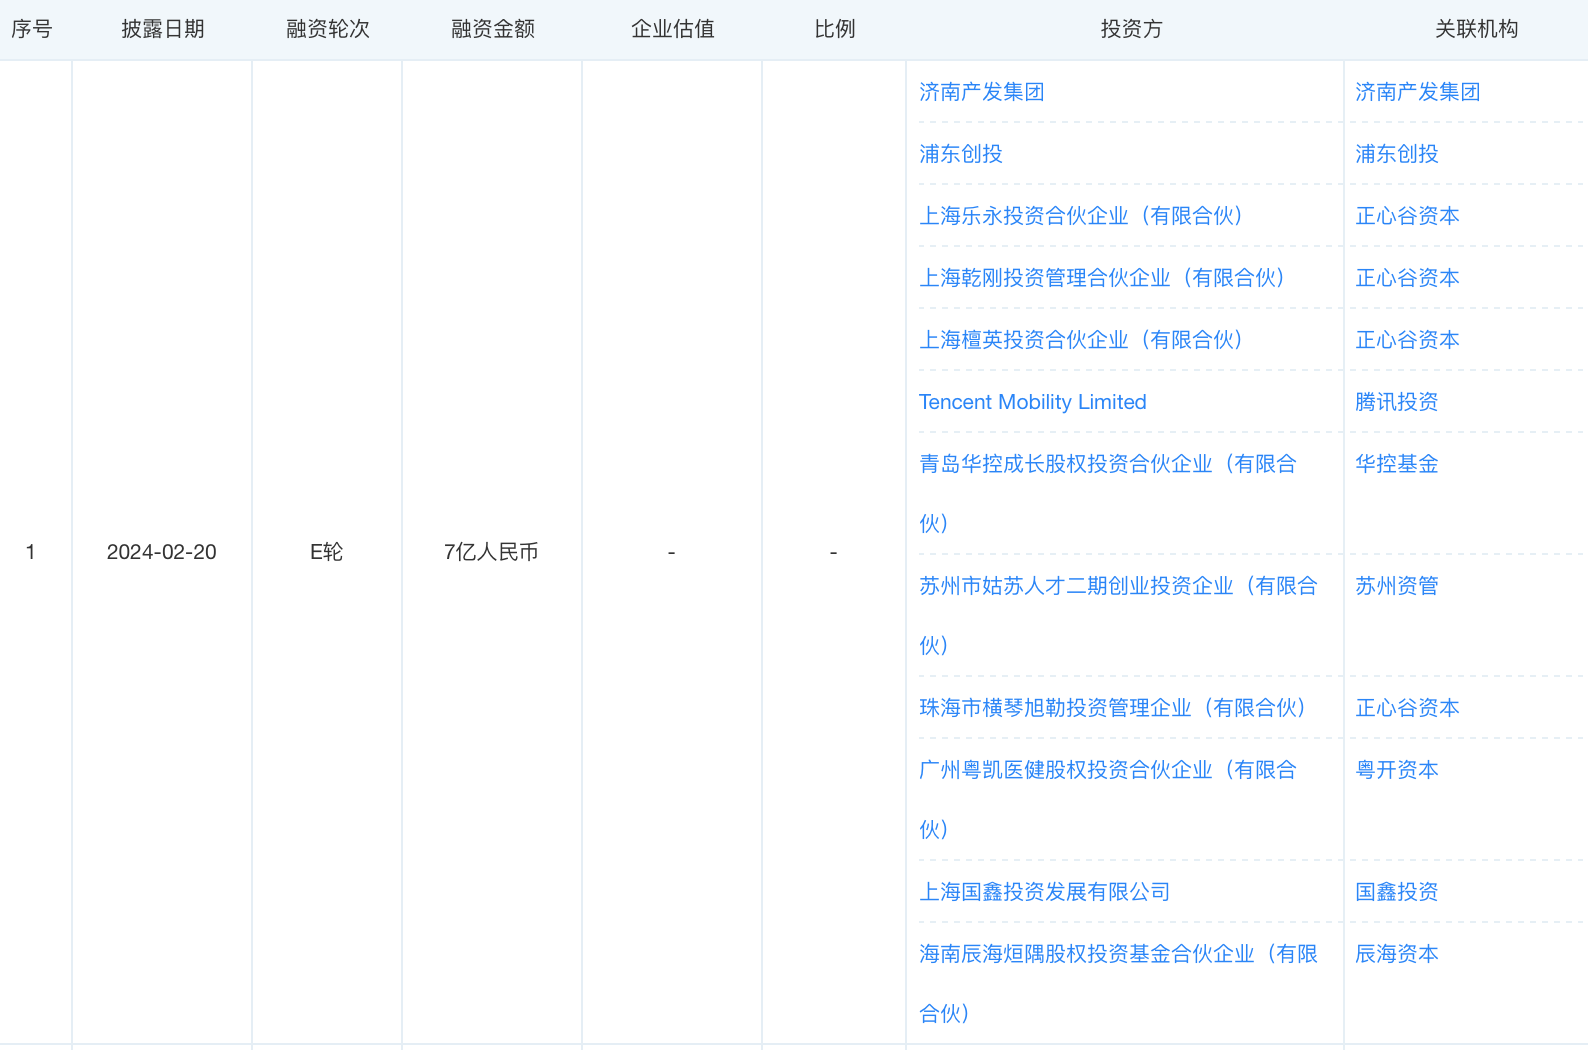Click the 比例 column header
The width and height of the screenshot is (1588, 1050).
point(834,29)
